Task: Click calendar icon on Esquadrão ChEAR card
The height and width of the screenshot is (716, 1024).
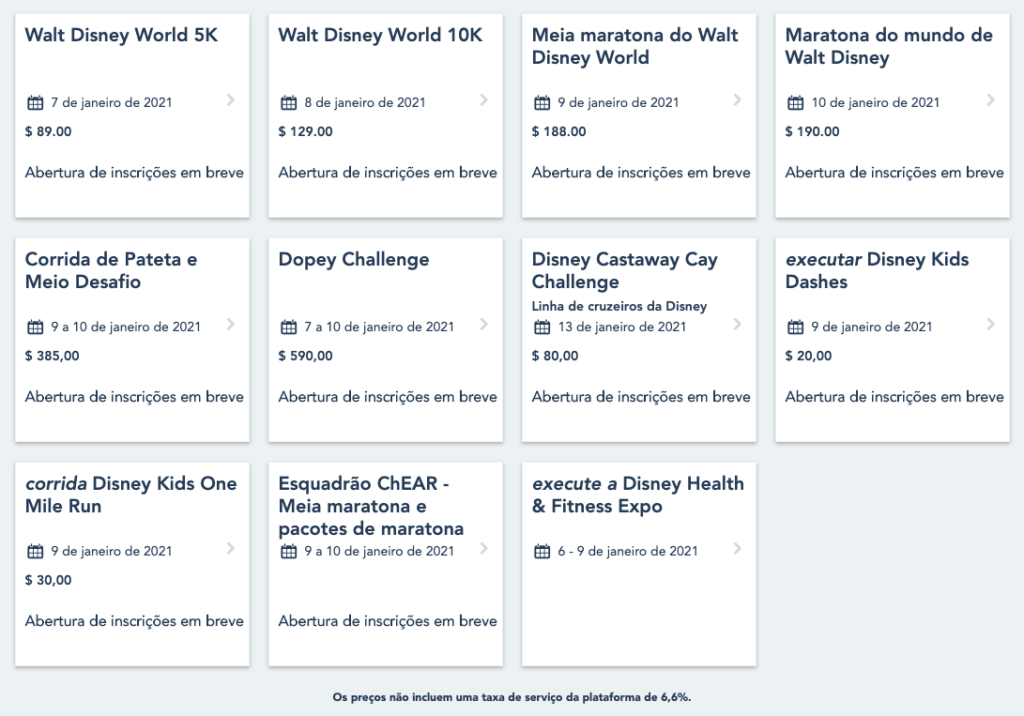Action: [x=288, y=551]
